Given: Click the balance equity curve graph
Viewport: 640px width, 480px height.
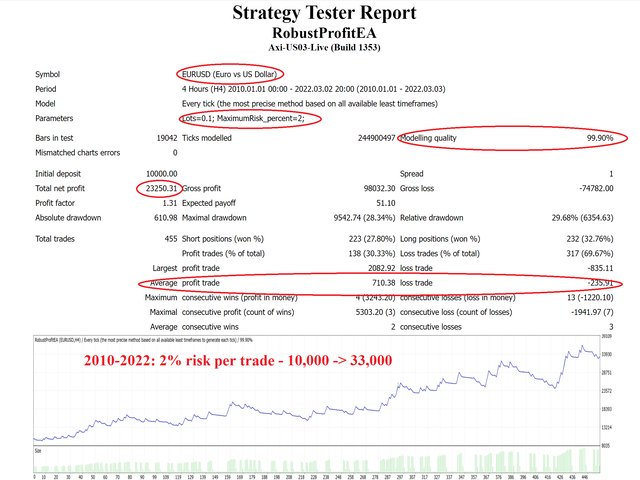Looking at the screenshot, I should [316, 391].
